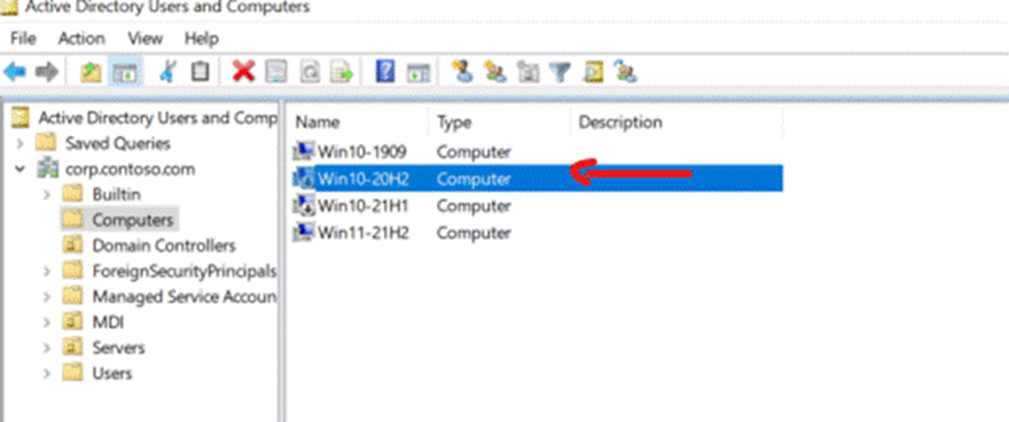Click the Computer type cell for Win11-21H2
1009x422 pixels.
pyautogui.click(x=474, y=233)
